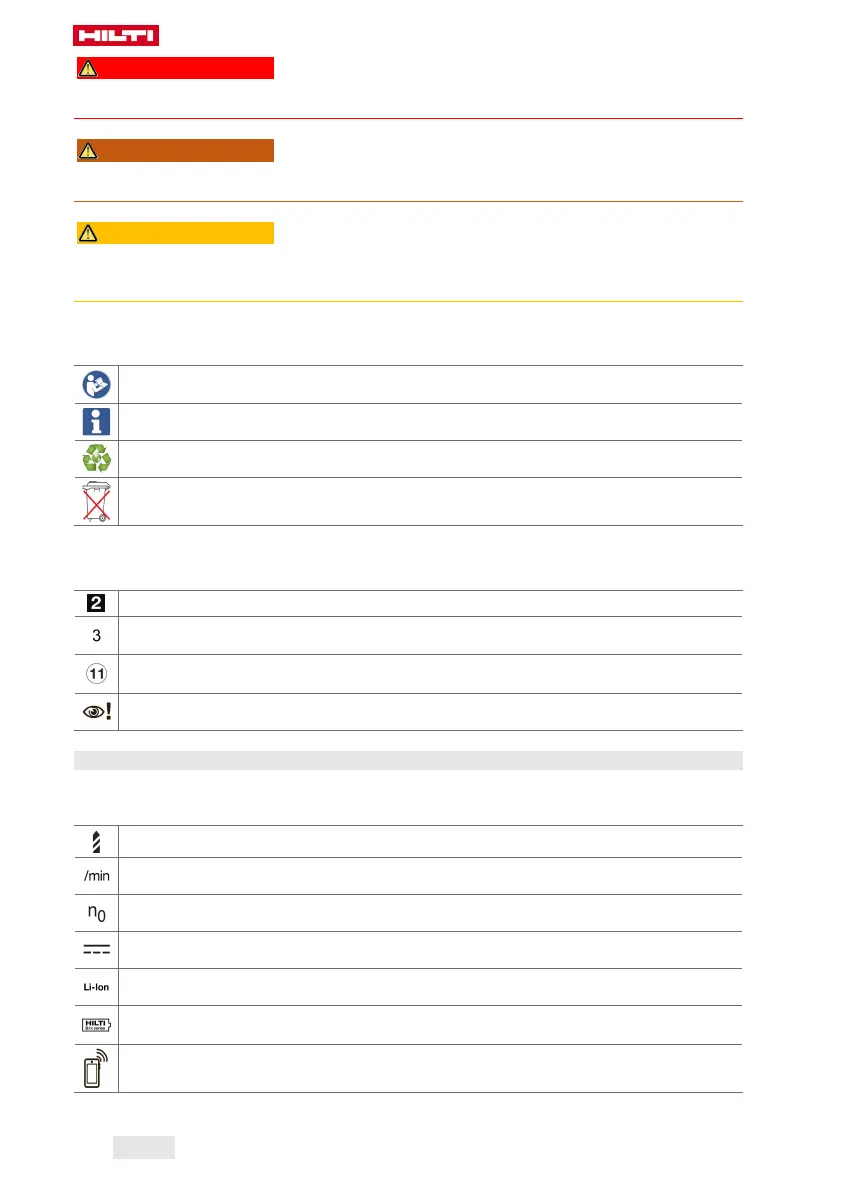Click the /min symbol cell

96,876
